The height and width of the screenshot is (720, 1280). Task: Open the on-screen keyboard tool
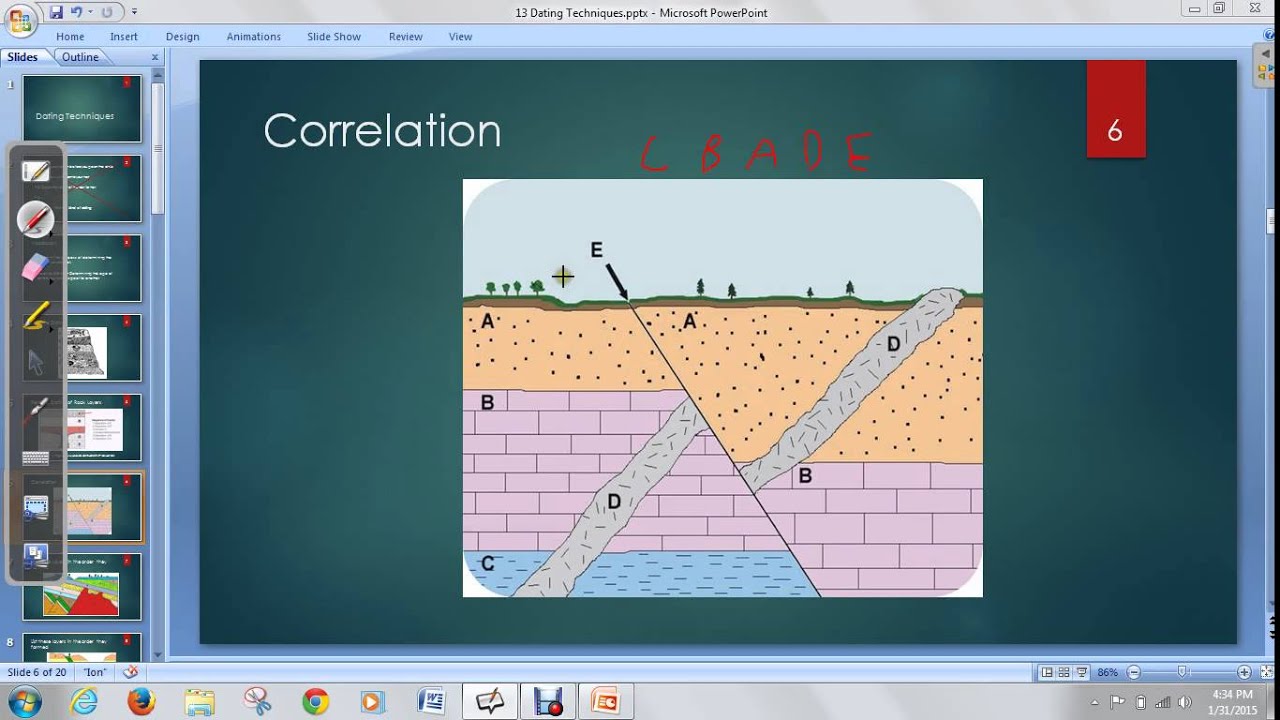point(36,458)
